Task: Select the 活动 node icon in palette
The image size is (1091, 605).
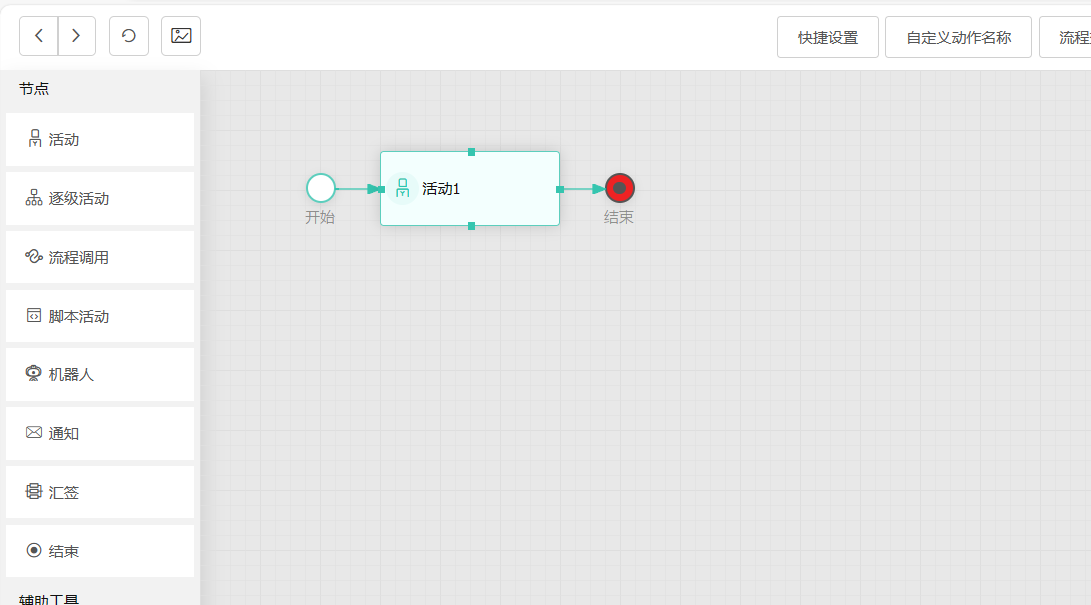Action: [34, 138]
